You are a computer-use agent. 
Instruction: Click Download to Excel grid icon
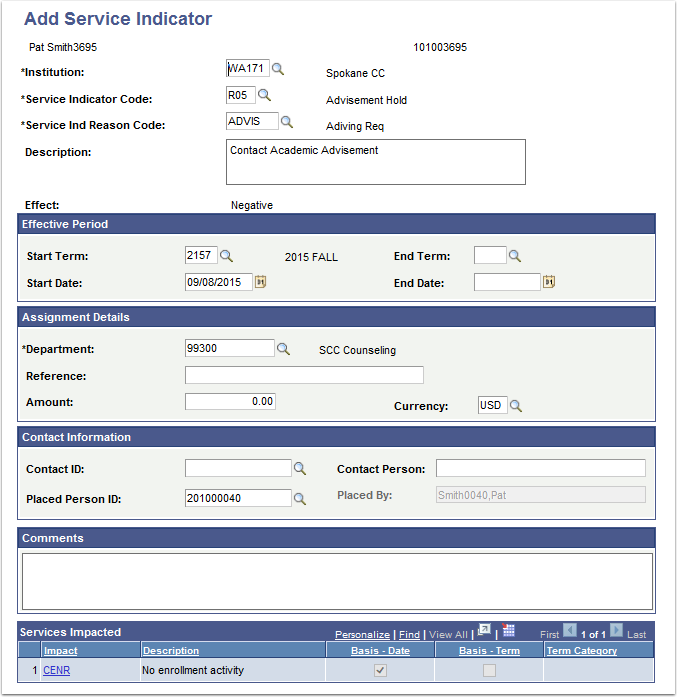tap(508, 630)
